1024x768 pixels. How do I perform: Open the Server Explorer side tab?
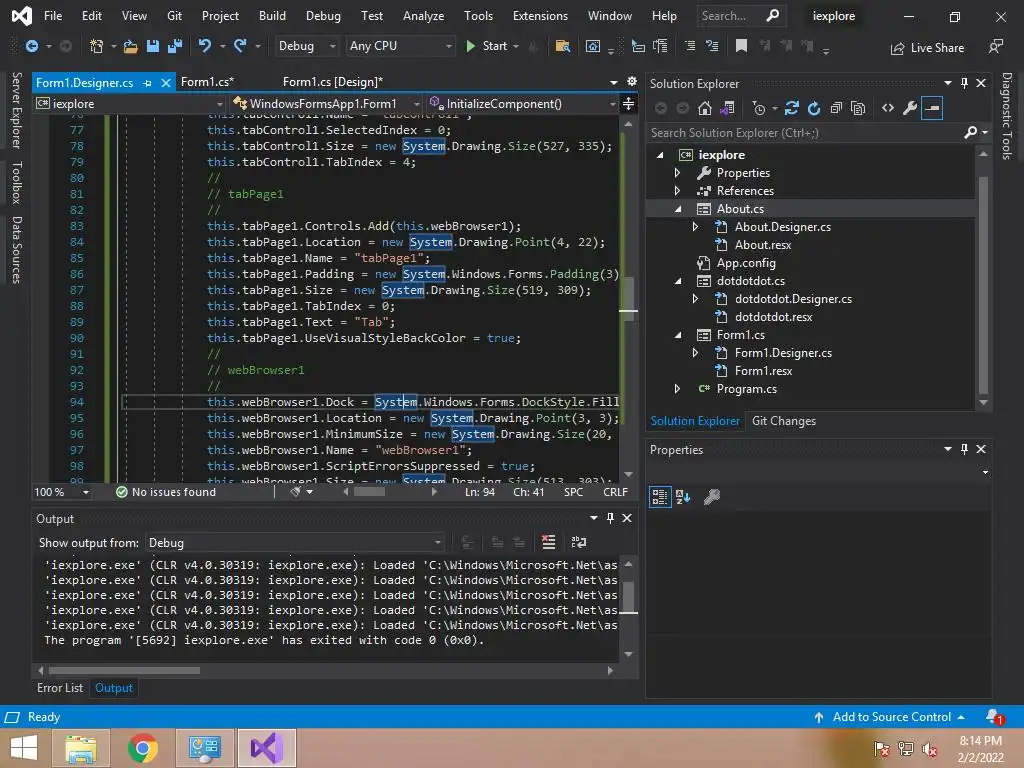(16, 110)
